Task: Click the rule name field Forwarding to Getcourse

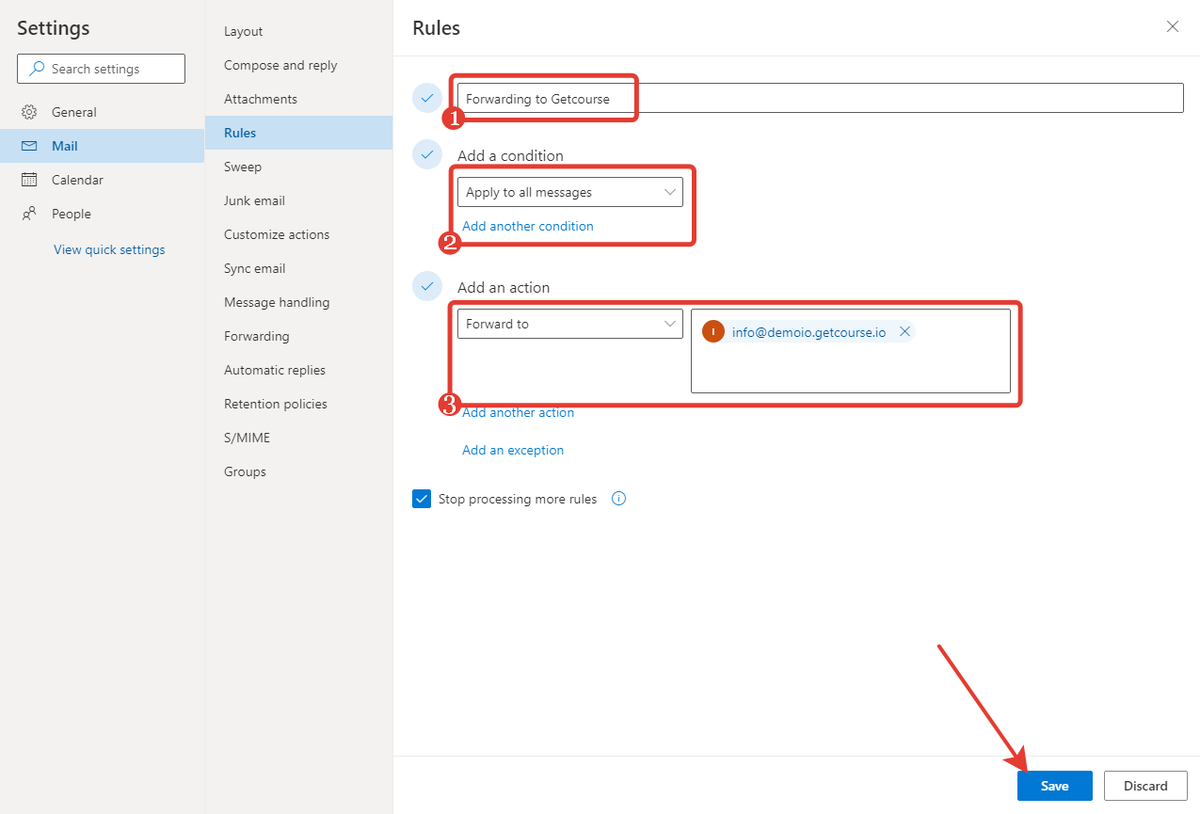Action: [x=820, y=98]
